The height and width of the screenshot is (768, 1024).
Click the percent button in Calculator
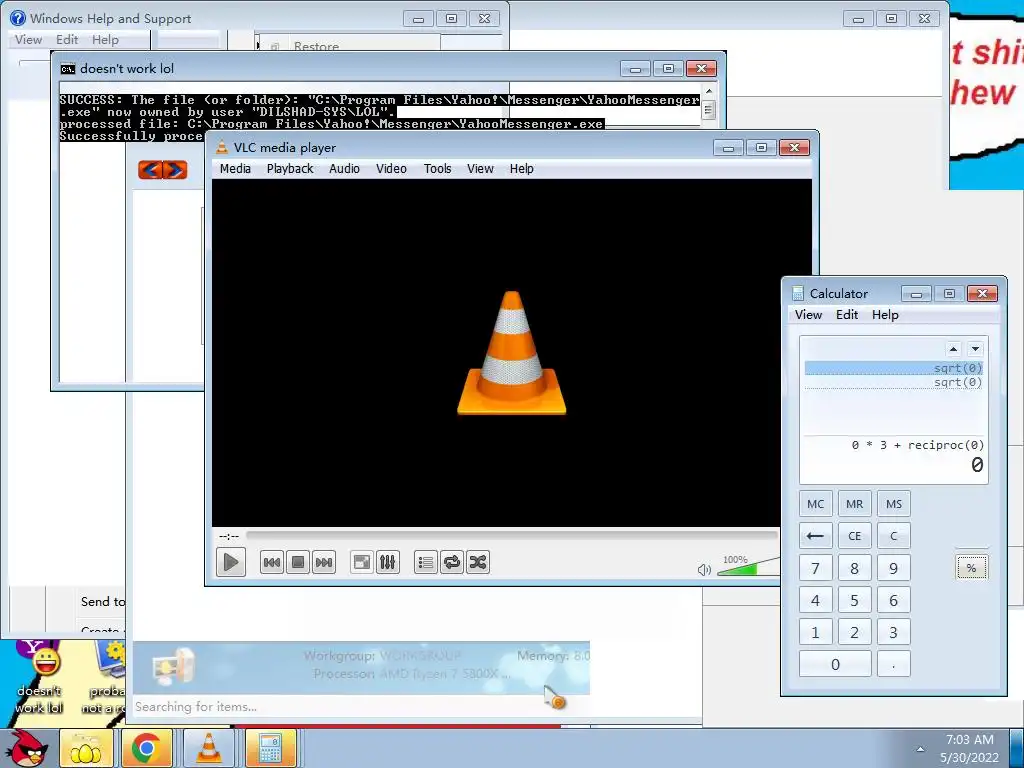point(972,568)
